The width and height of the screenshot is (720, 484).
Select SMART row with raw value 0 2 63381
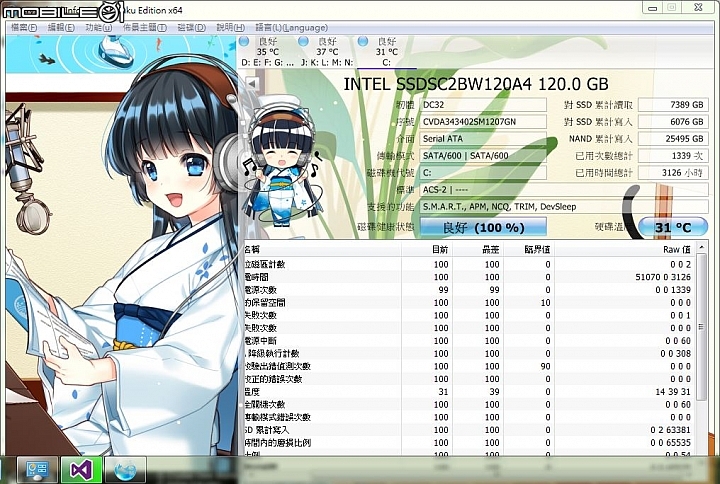point(469,430)
